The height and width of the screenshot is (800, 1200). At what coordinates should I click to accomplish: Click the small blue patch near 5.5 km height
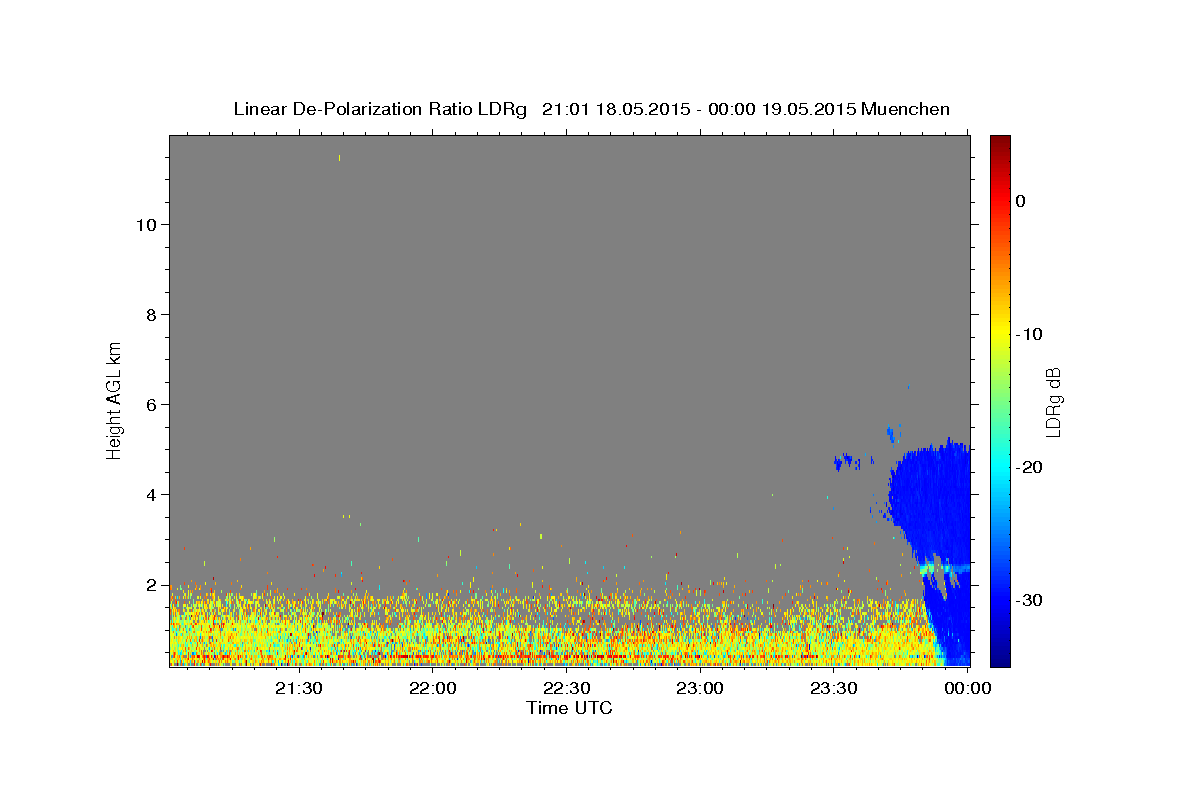tap(893, 433)
